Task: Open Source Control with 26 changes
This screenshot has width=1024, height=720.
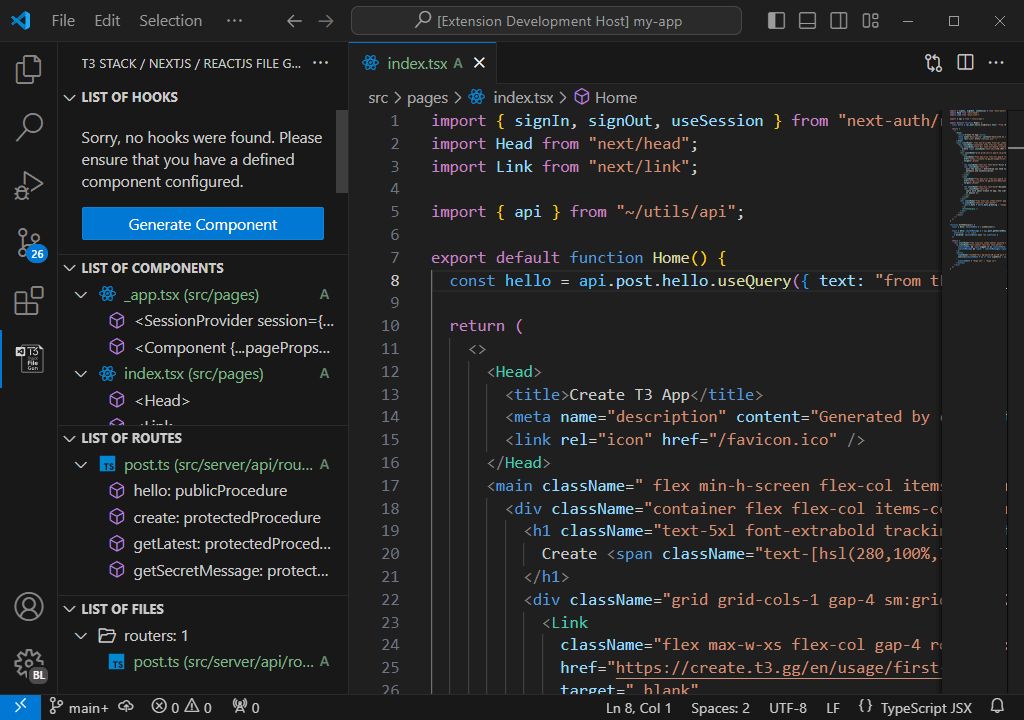Action: [x=29, y=243]
